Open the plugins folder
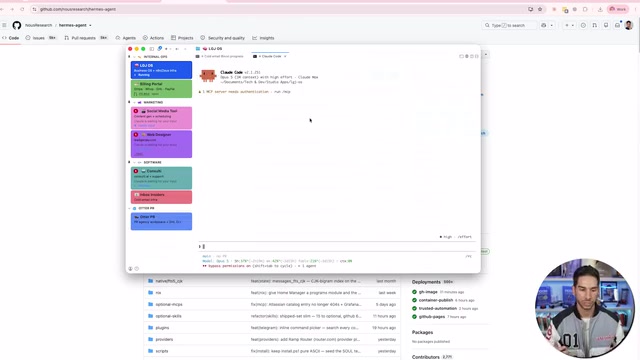 pyautogui.click(x=162, y=328)
